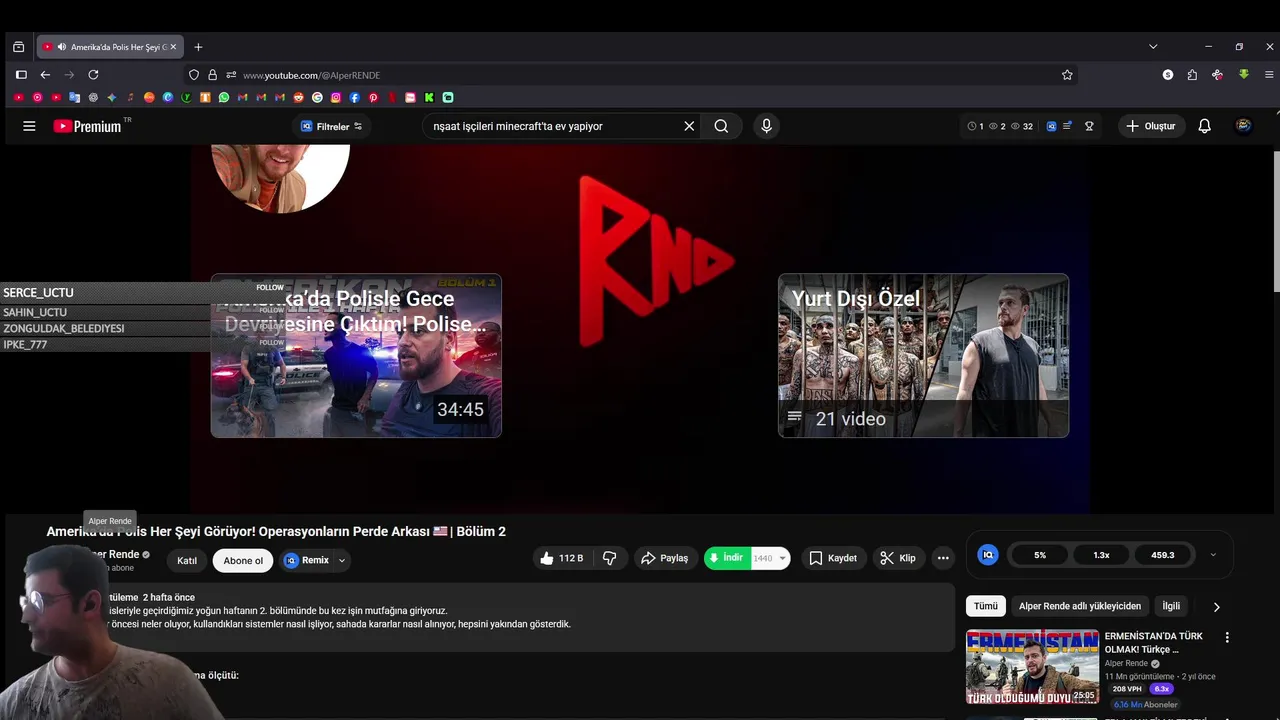Open YouTube notifications bell
The image size is (1280, 720).
pyautogui.click(x=1205, y=126)
